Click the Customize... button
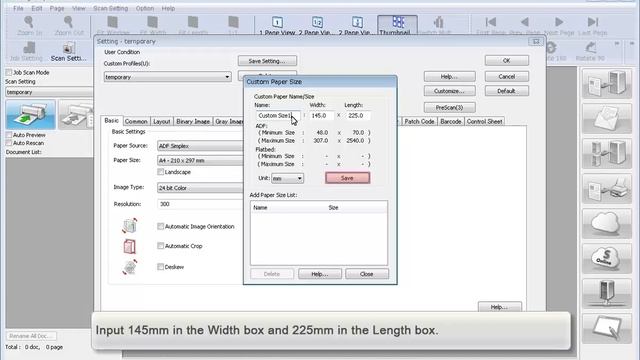The image size is (640, 360). (449, 91)
